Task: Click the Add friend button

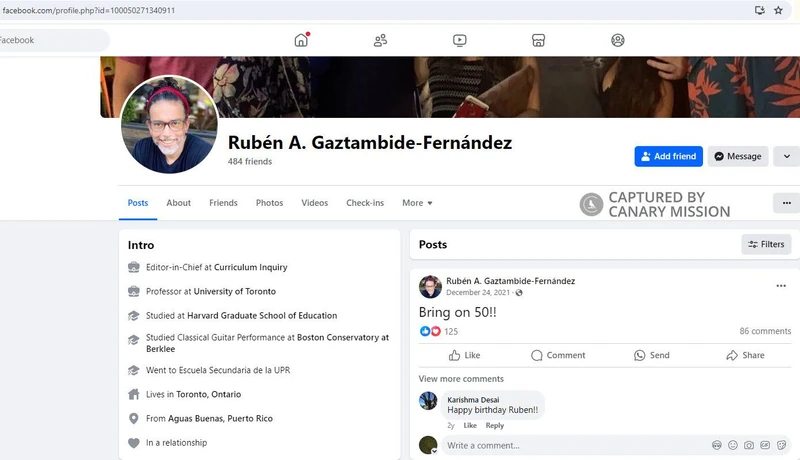Action: click(668, 156)
